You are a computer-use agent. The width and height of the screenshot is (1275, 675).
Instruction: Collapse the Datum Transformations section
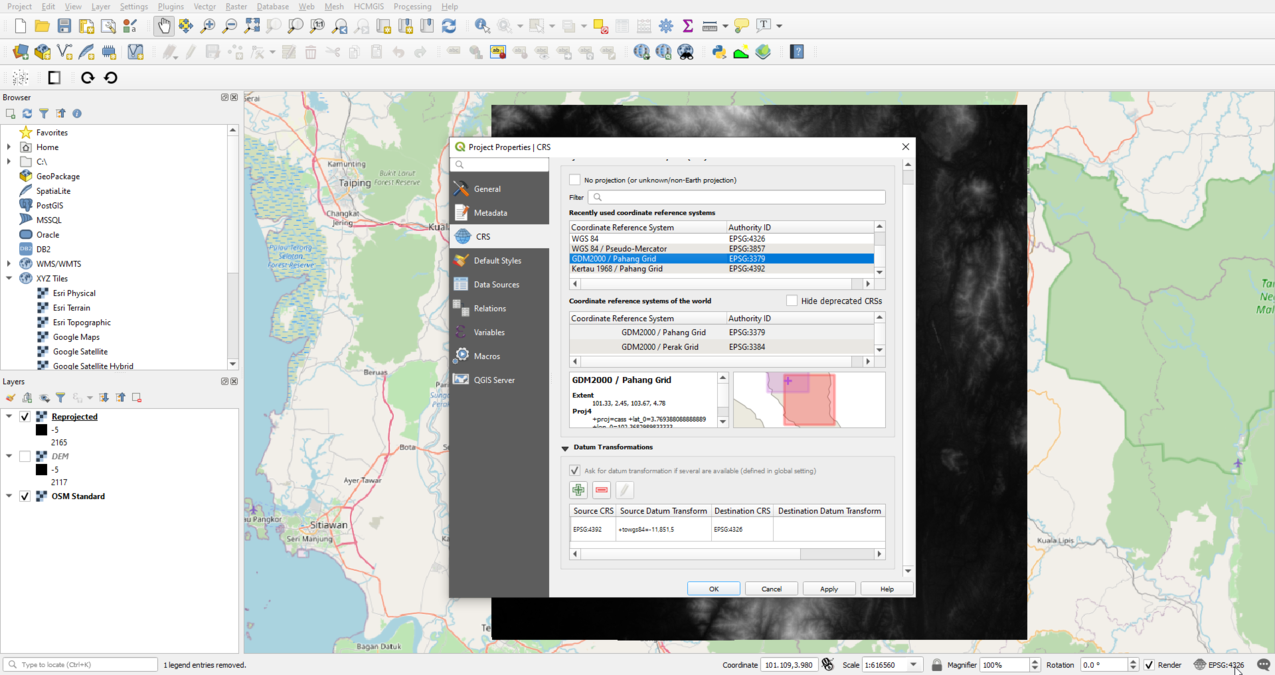[x=567, y=448]
